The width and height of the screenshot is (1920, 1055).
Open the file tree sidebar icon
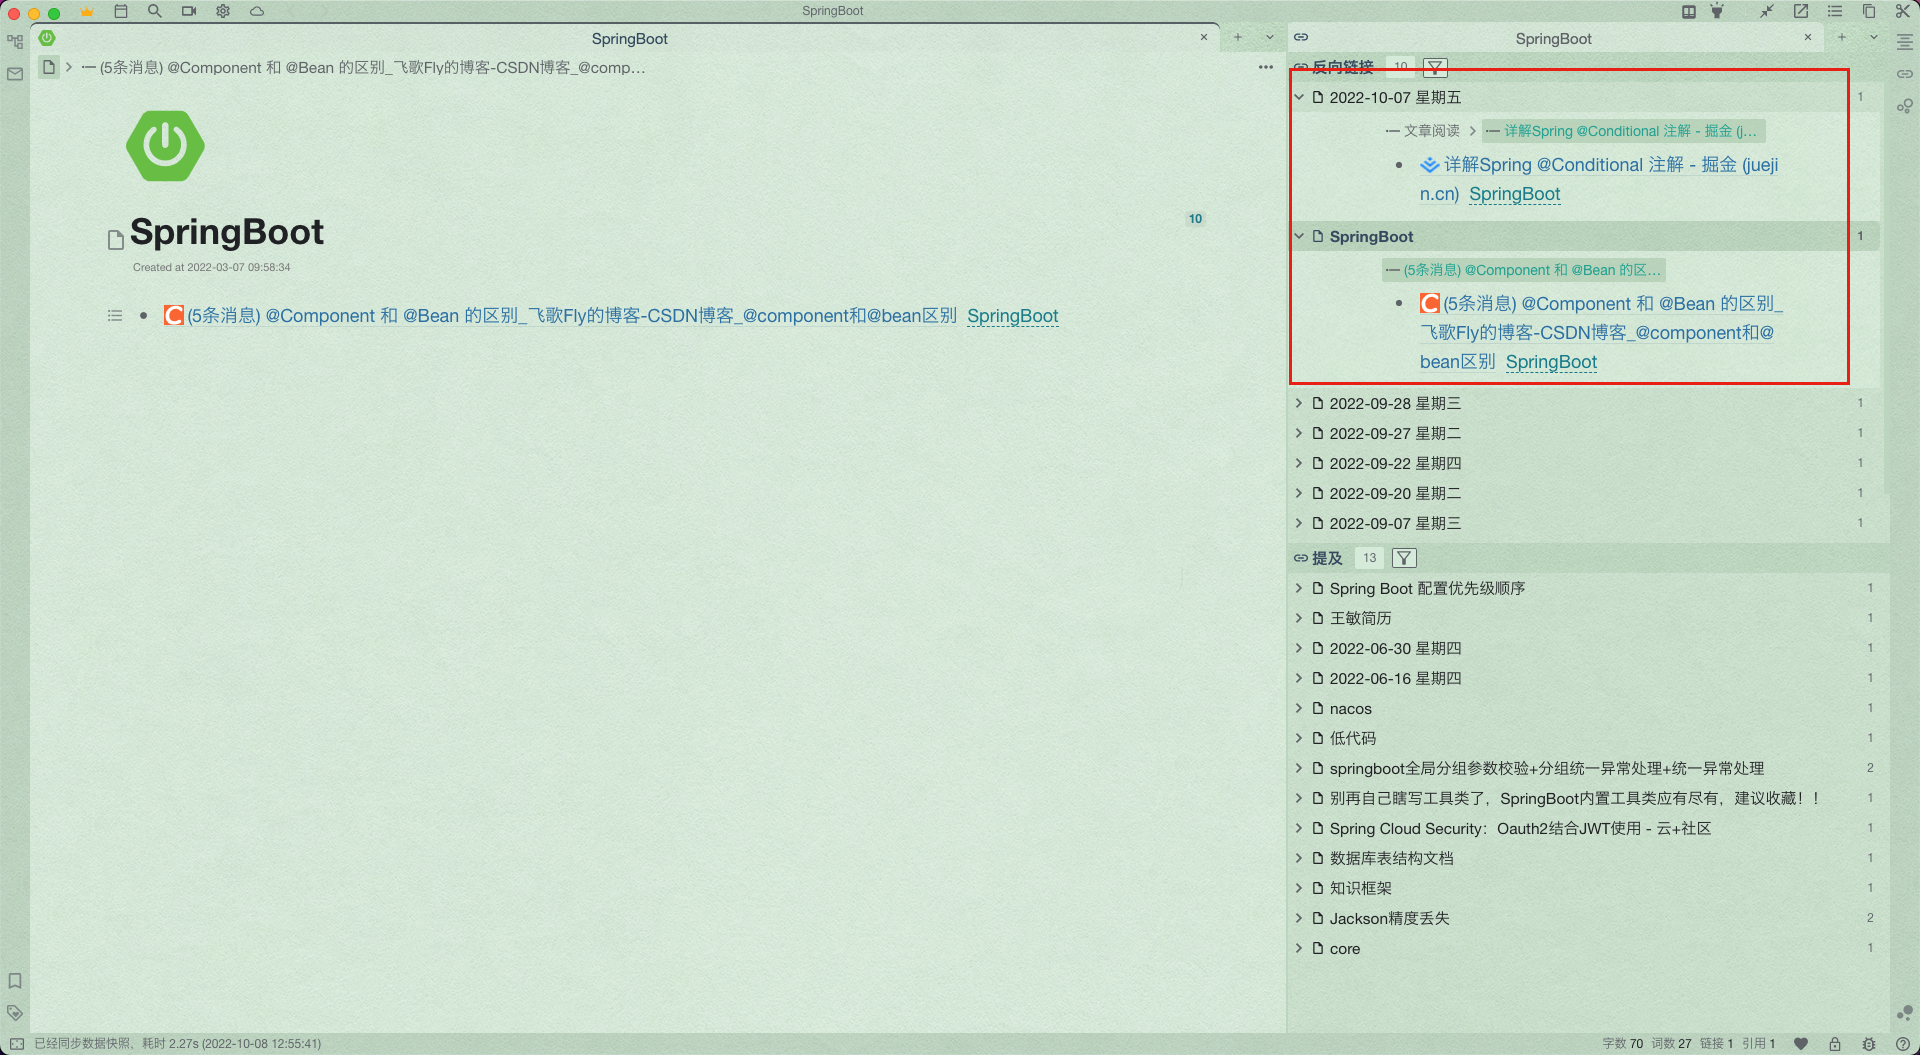pyautogui.click(x=15, y=42)
